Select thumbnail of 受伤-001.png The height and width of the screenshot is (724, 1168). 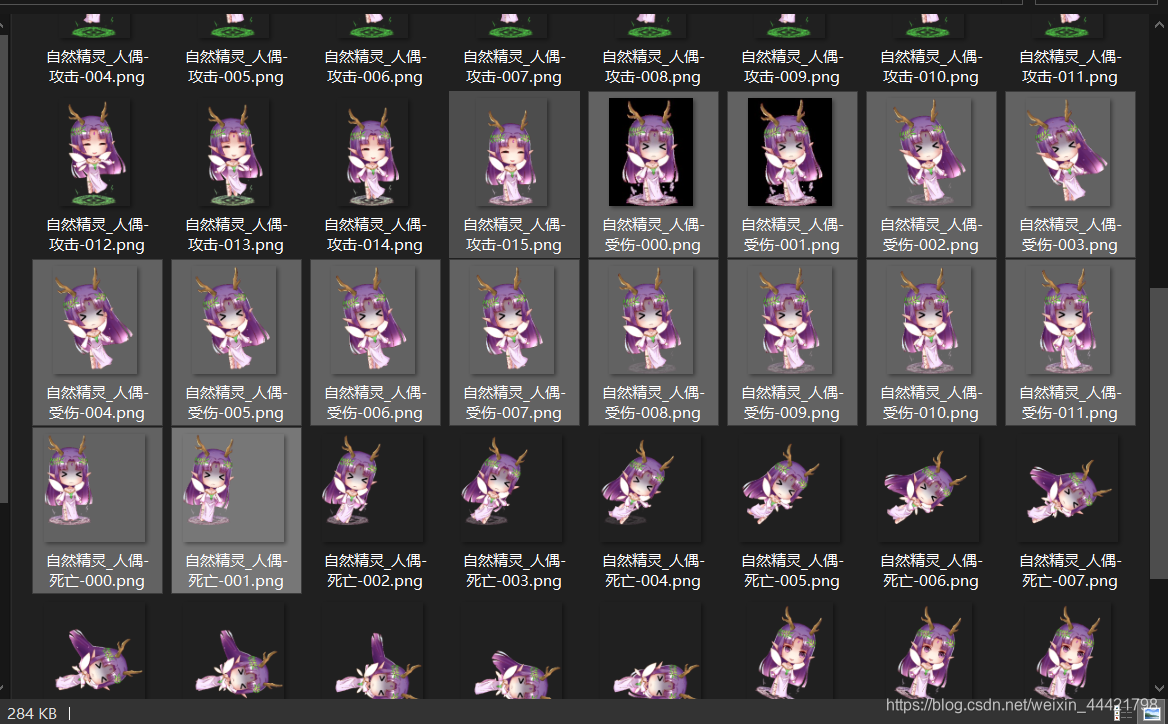(x=790, y=153)
